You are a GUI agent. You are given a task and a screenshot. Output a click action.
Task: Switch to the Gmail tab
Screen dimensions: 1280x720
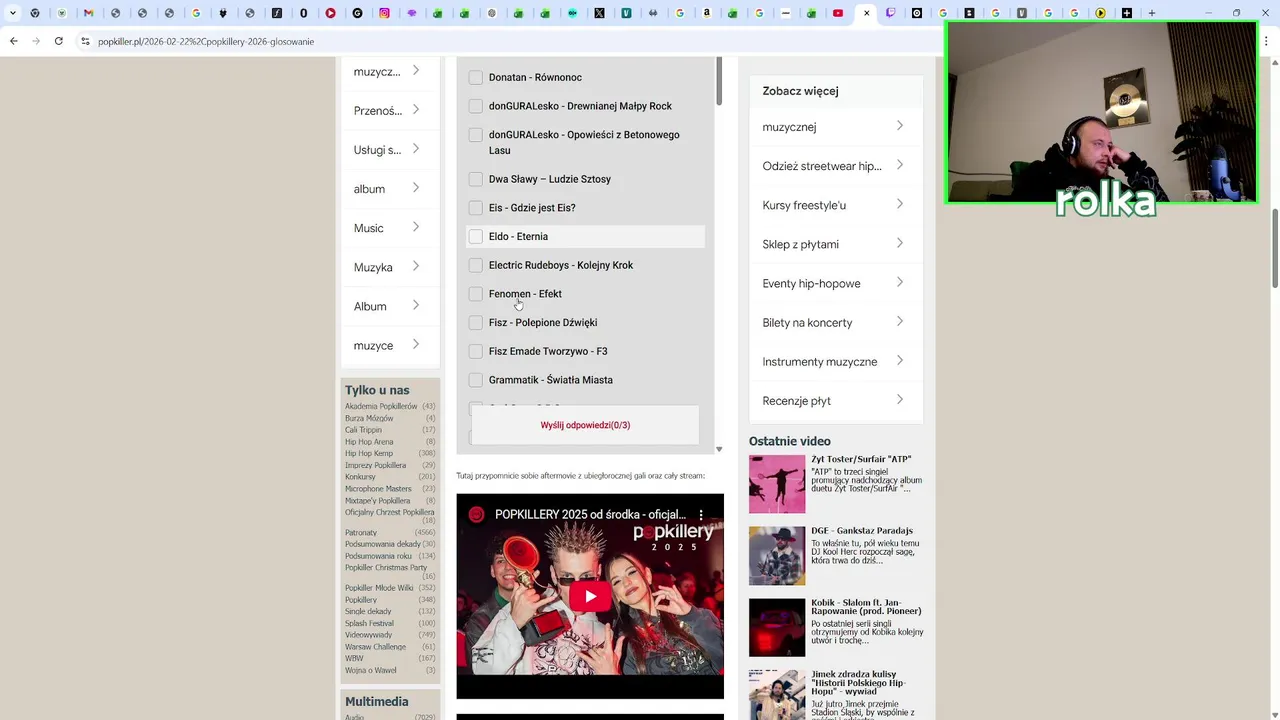89,13
